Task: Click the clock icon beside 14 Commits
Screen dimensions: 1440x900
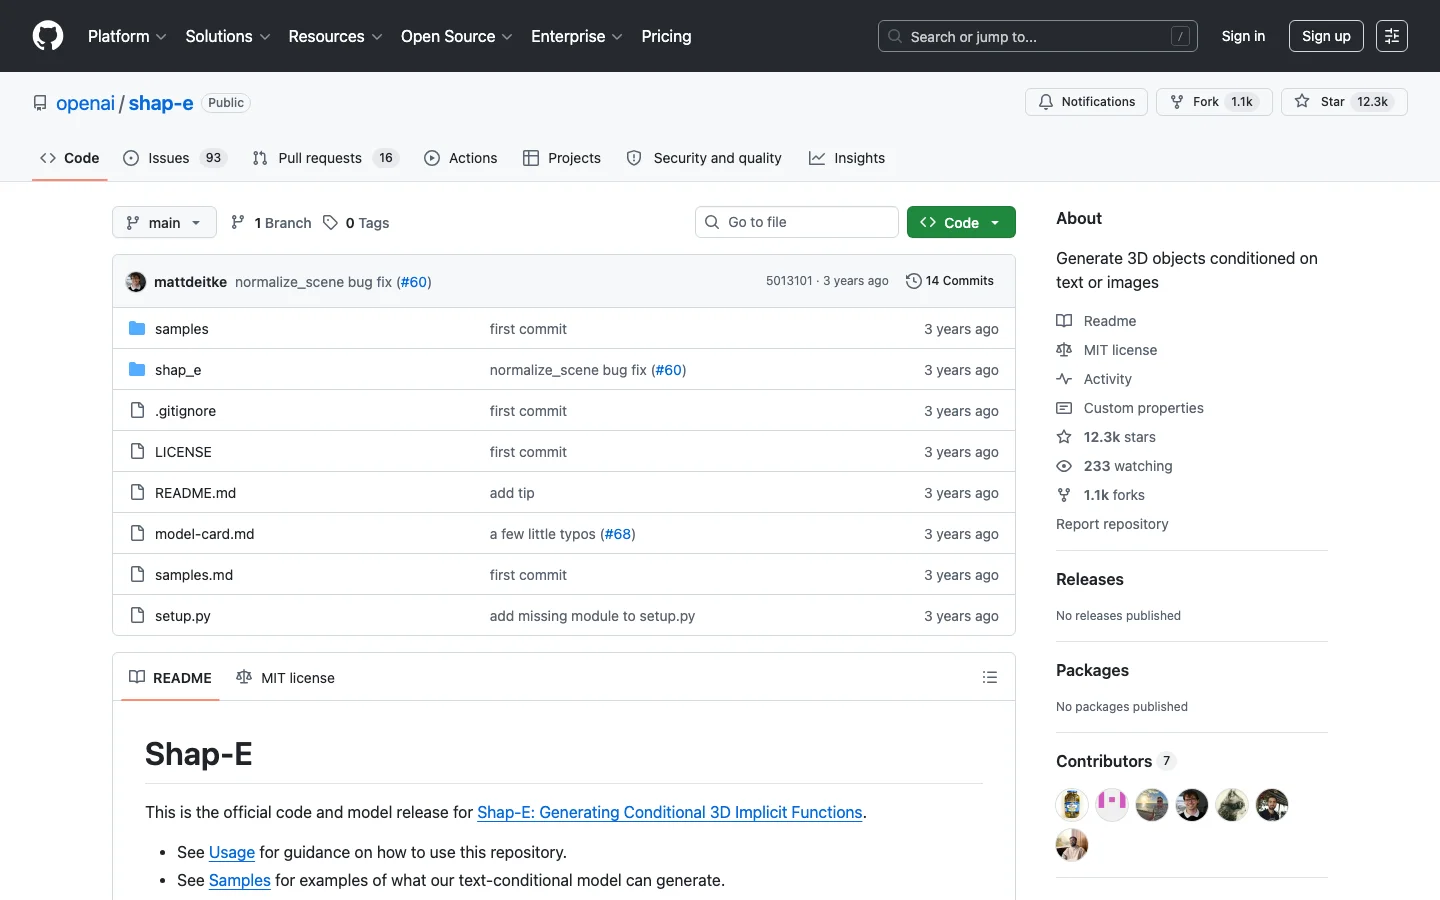Action: (x=913, y=281)
